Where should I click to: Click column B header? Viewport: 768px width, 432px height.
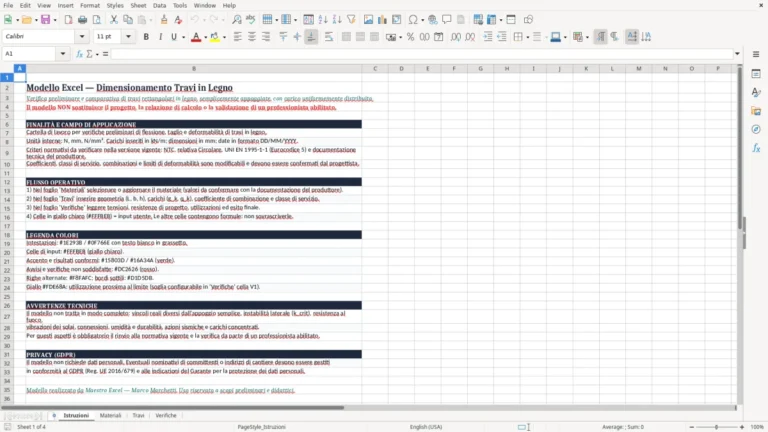pyautogui.click(x=193, y=69)
